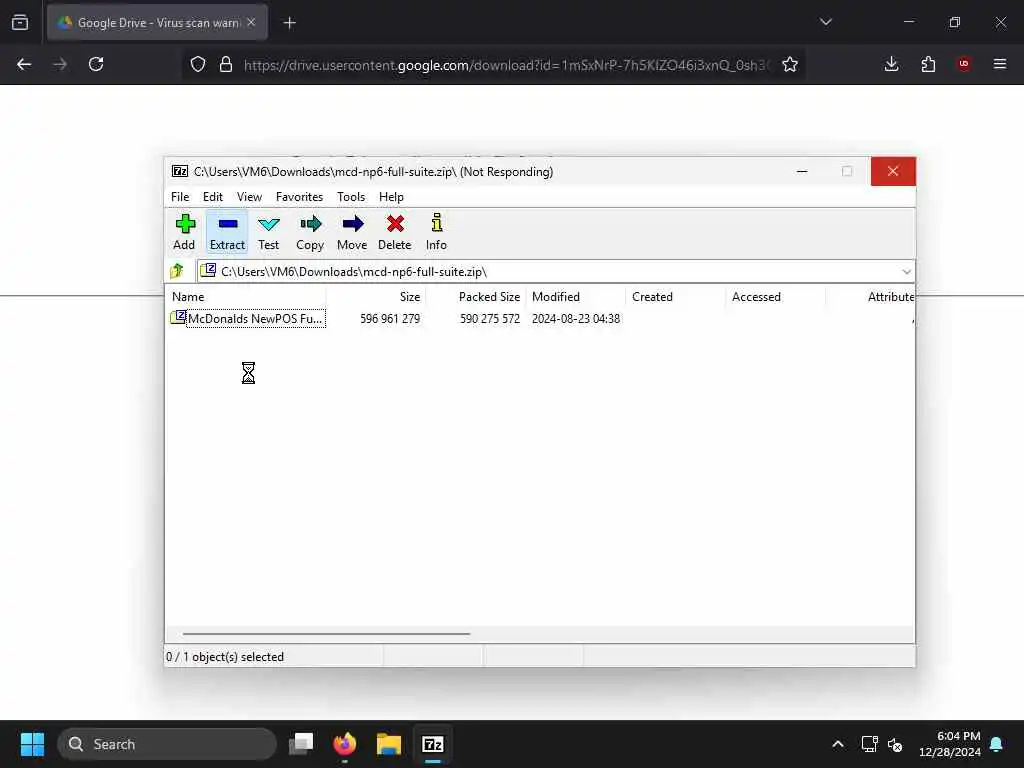
Task: Click the size value 596 961 279
Action: (x=390, y=319)
